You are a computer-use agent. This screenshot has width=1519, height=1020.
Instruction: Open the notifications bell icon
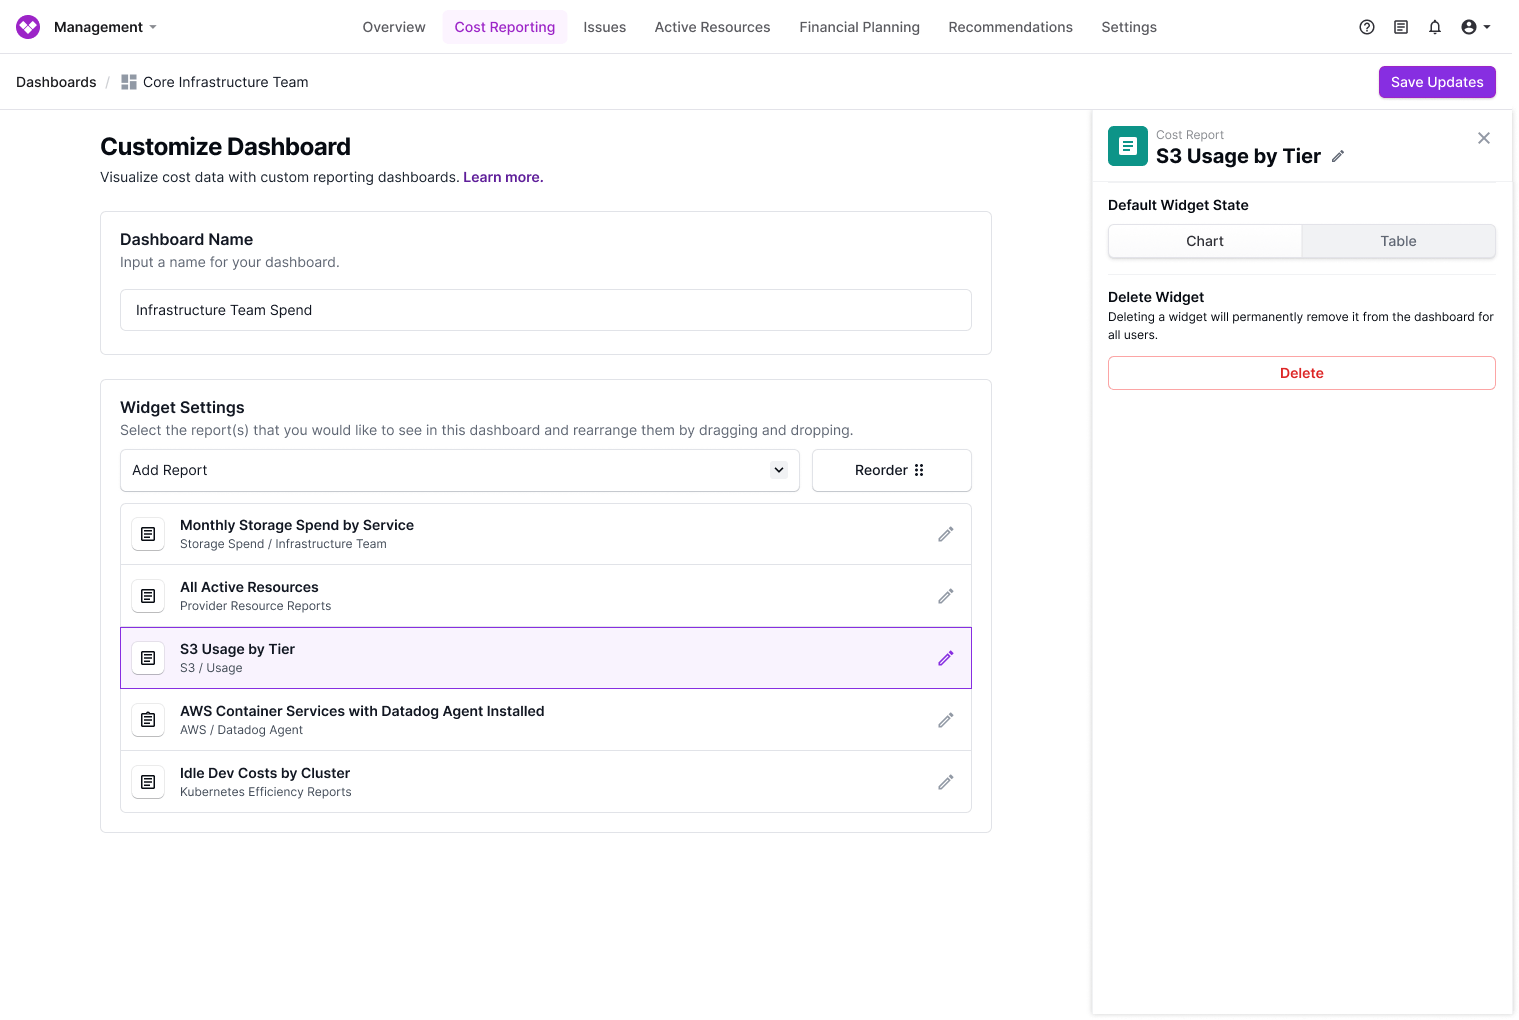point(1434,27)
